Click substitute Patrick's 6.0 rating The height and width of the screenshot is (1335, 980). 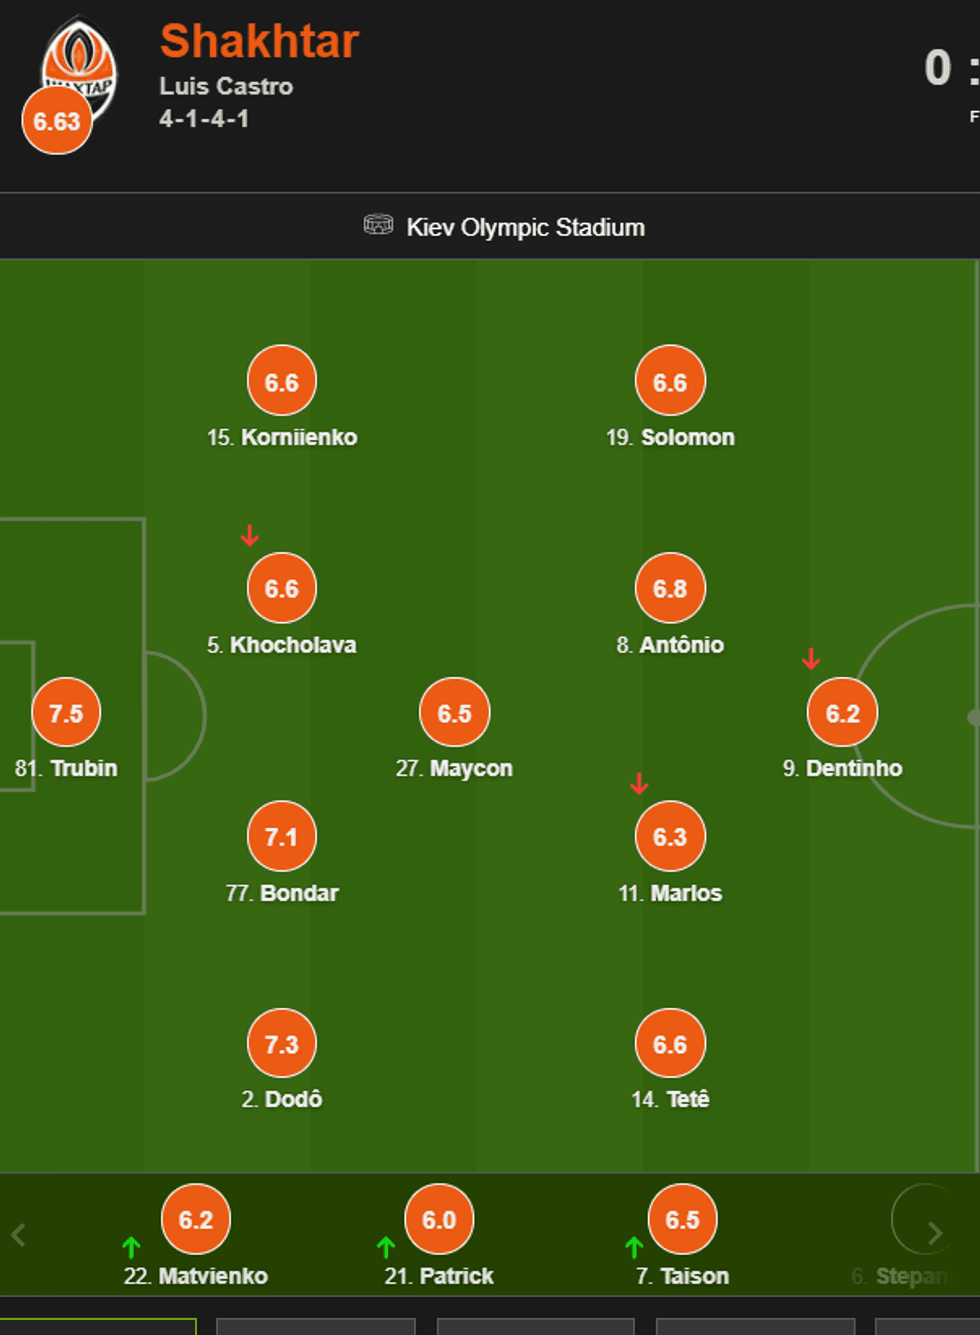[439, 1219]
